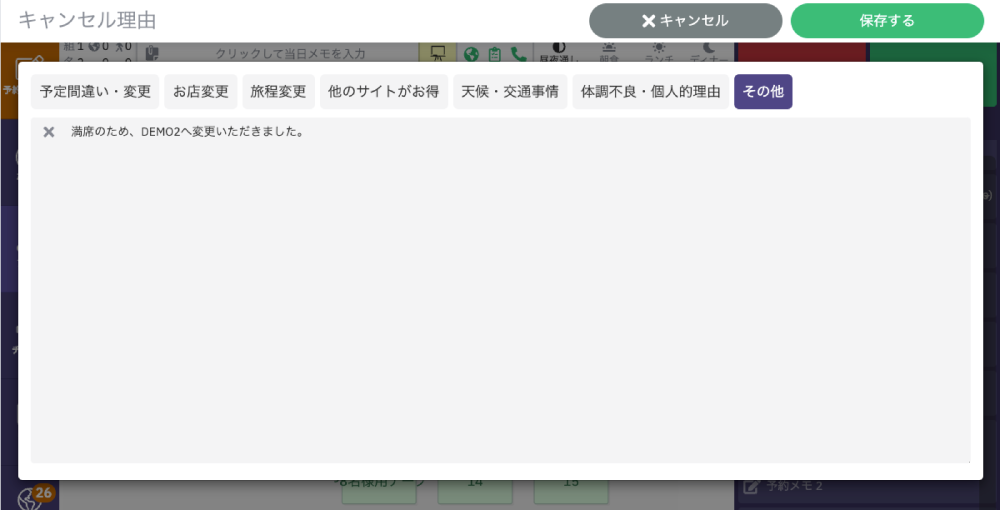Select the 他のサイトがお得 reason tag
This screenshot has width=1000, height=510.
(x=384, y=92)
